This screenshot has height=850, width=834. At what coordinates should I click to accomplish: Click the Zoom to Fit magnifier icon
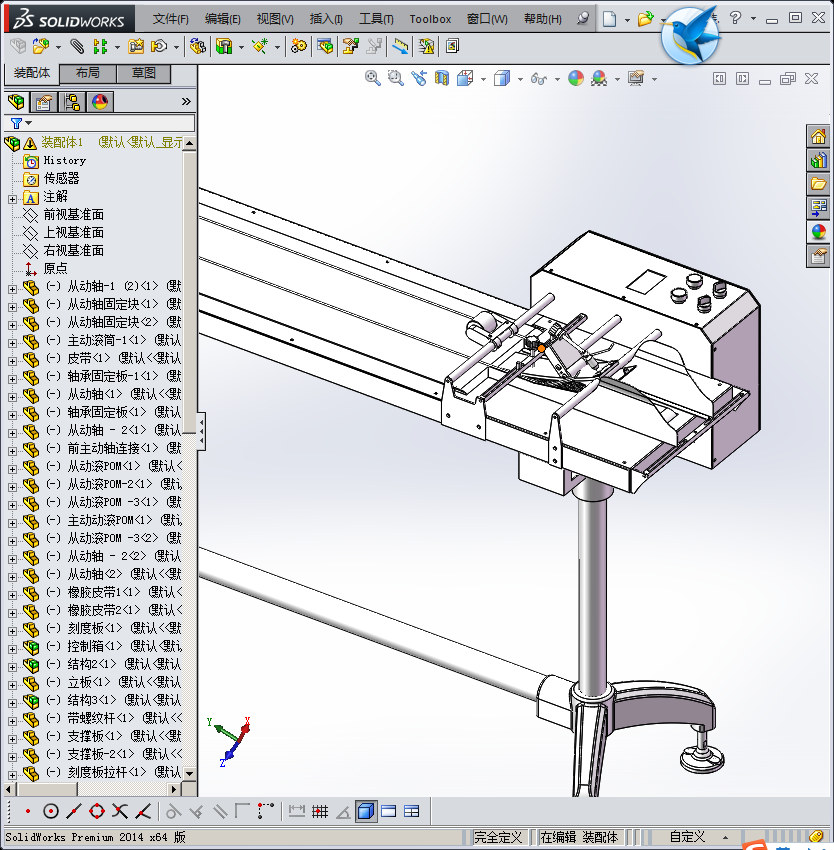click(373, 79)
